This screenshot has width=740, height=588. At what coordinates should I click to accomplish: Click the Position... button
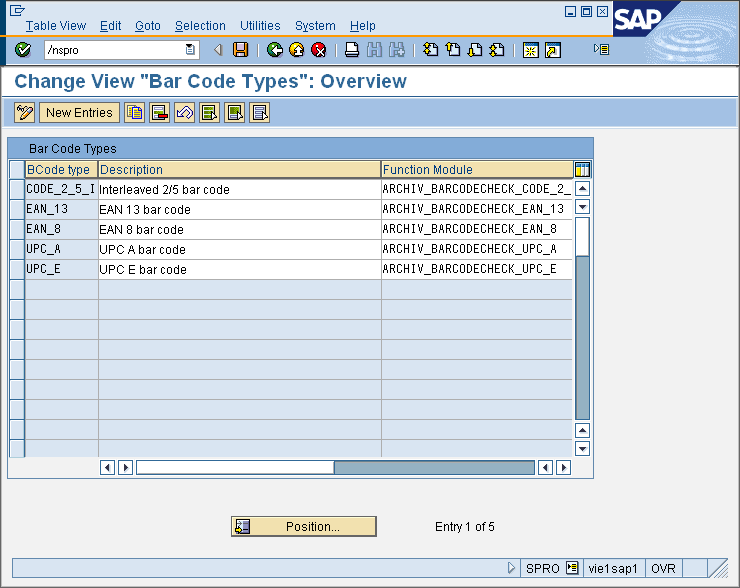point(304,527)
